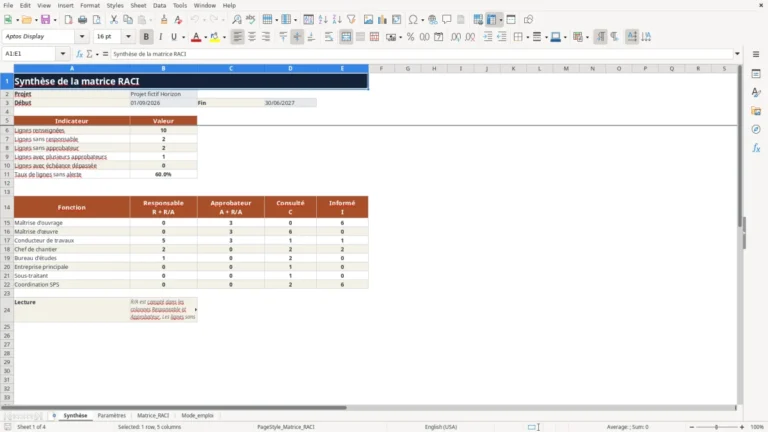Click English (USA) language in status bar
Screen dimensions: 768x432
point(441,427)
